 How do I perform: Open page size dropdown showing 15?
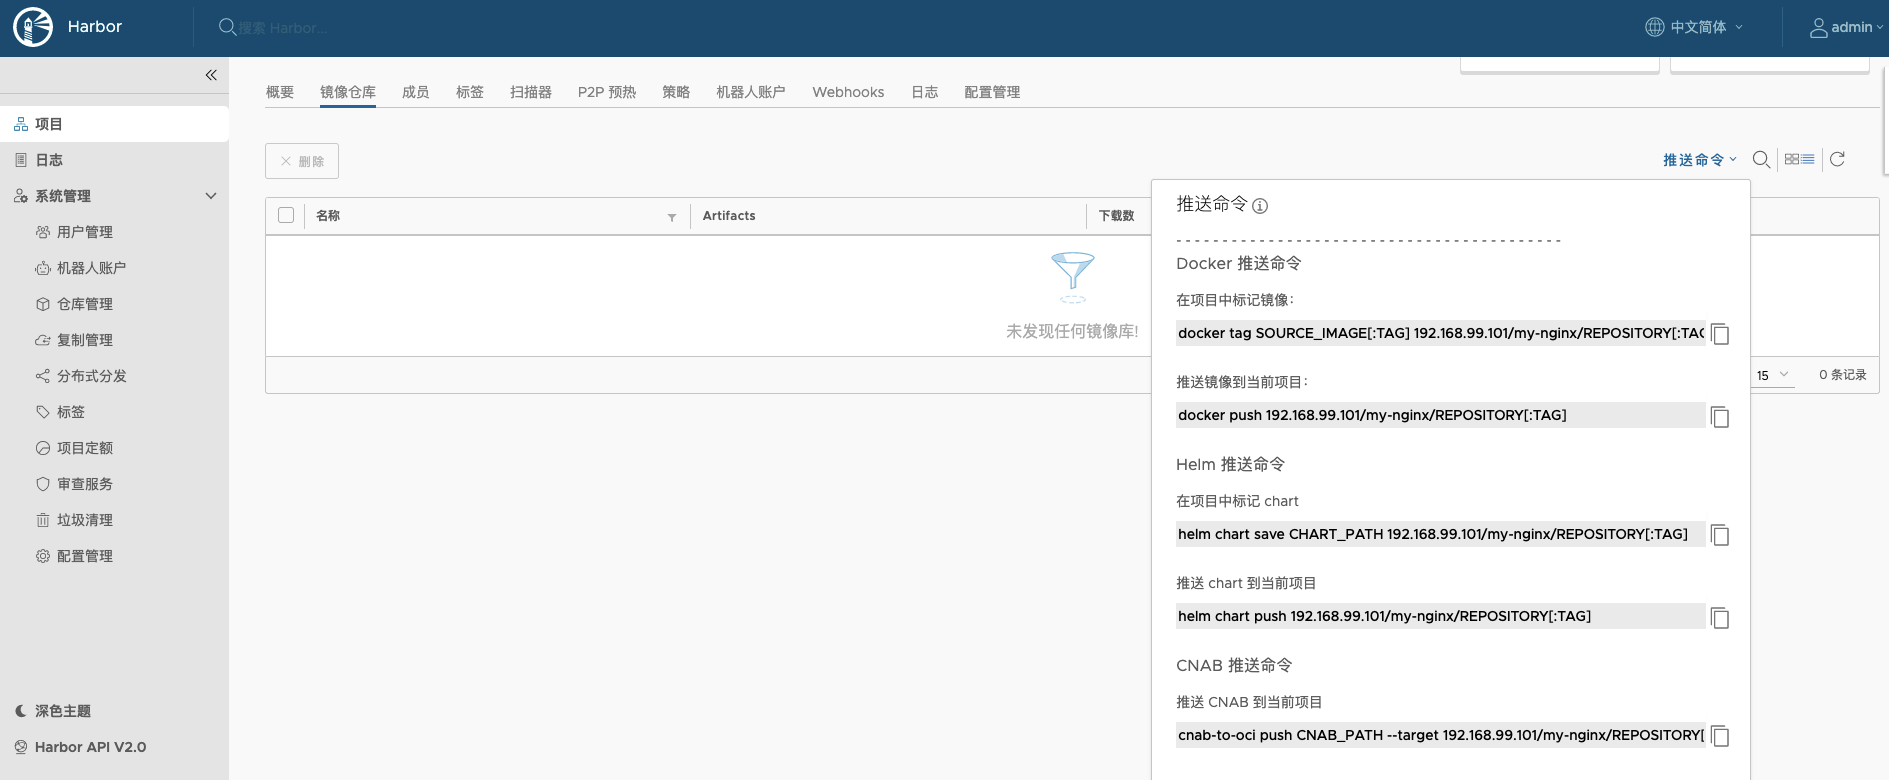coord(1773,375)
